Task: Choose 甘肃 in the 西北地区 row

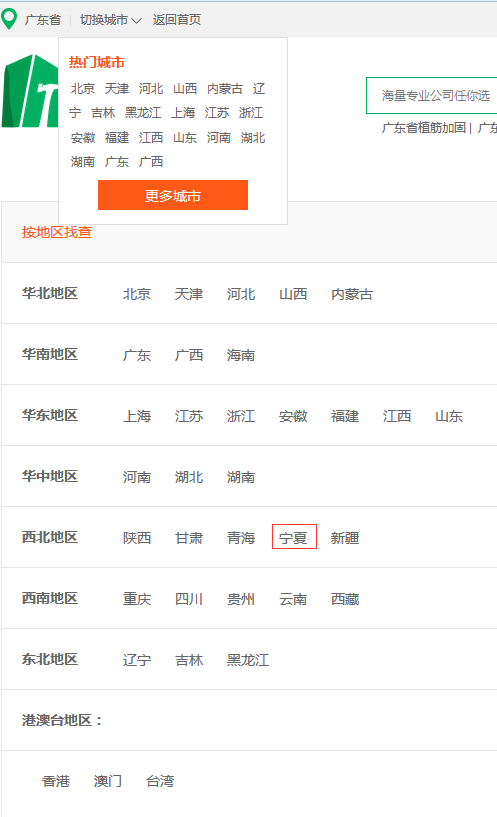Action: click(x=189, y=538)
